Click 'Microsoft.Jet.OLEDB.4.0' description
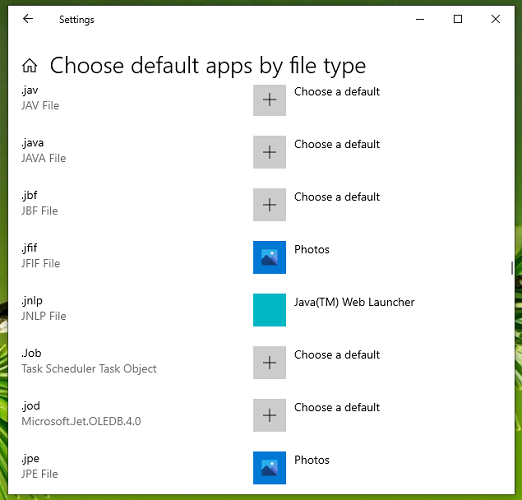522x500 pixels. (81, 421)
